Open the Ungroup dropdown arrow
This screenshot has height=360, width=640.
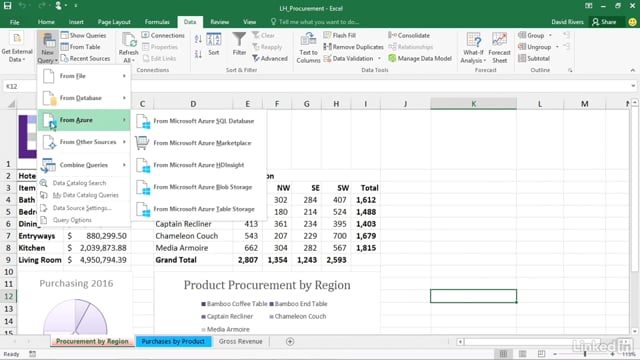[557, 47]
